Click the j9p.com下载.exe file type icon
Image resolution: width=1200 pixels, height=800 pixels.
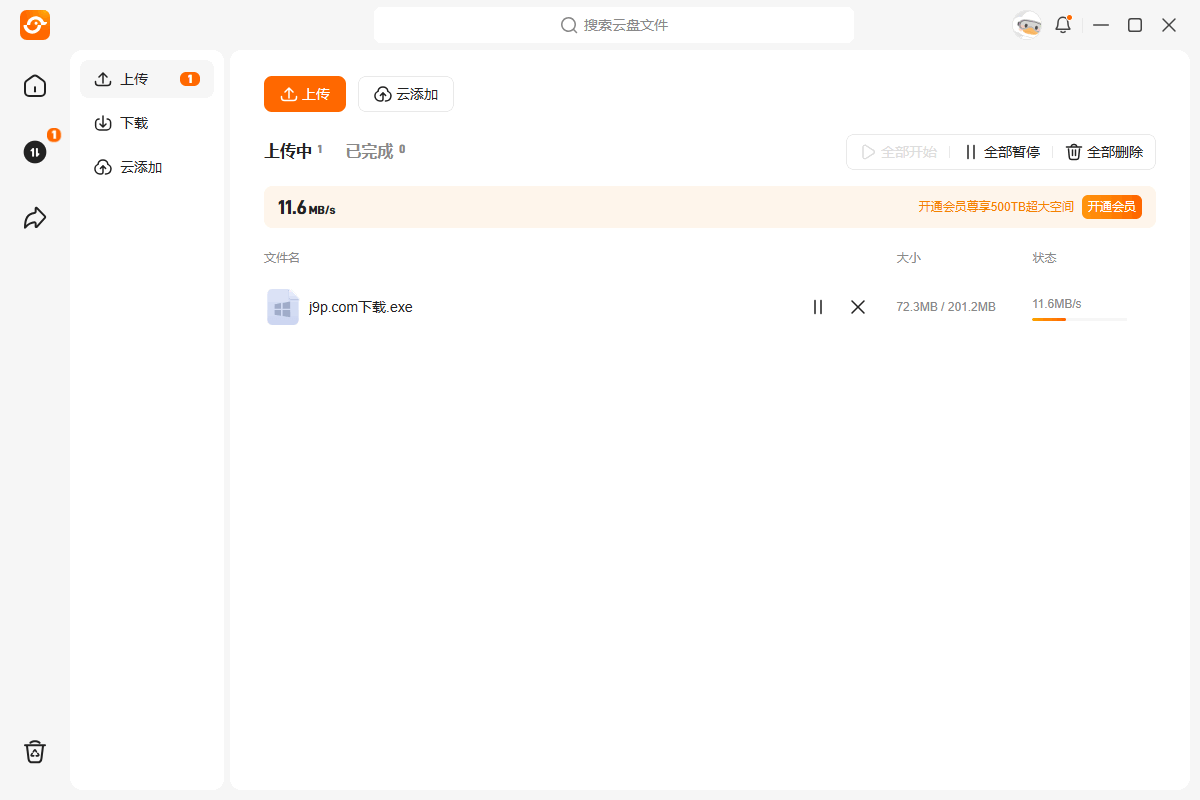283,307
